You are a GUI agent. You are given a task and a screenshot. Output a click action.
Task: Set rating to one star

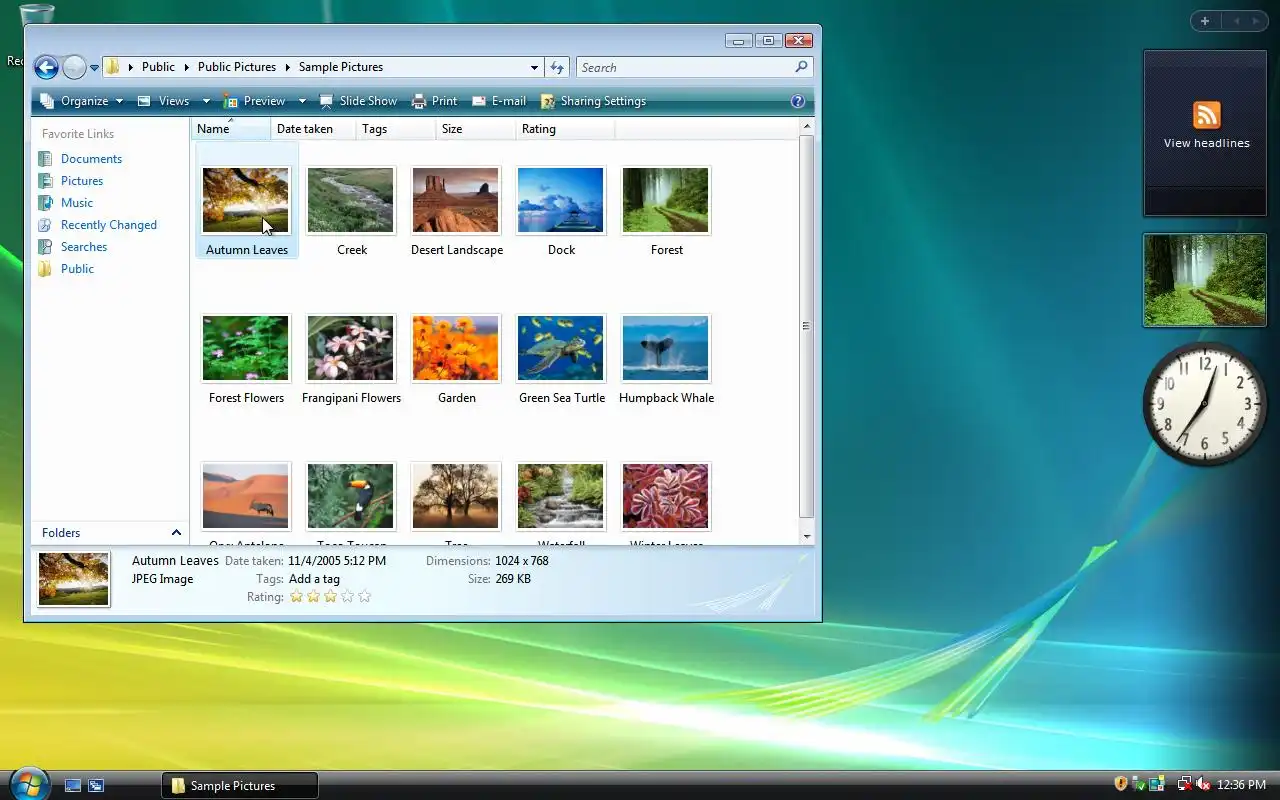296,597
